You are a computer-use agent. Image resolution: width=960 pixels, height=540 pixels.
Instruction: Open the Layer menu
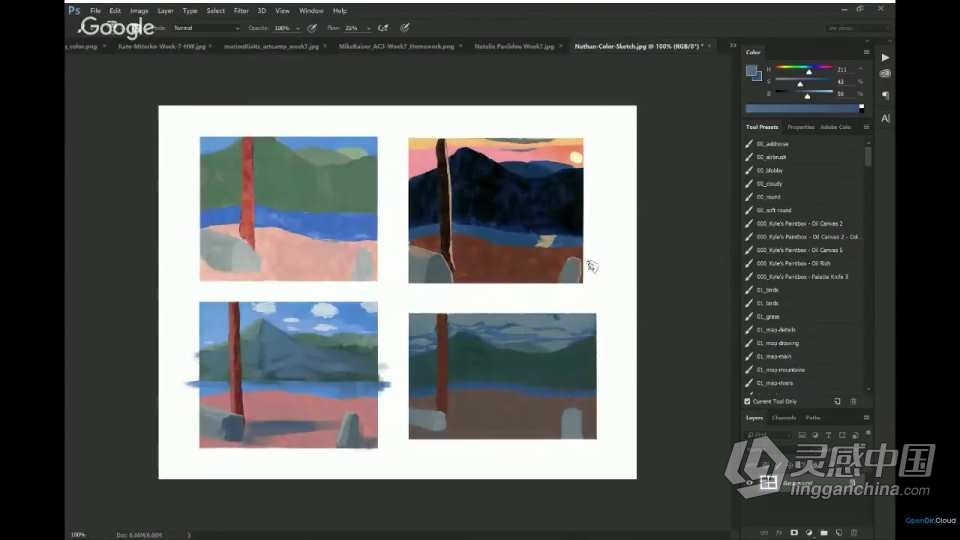tap(165, 11)
